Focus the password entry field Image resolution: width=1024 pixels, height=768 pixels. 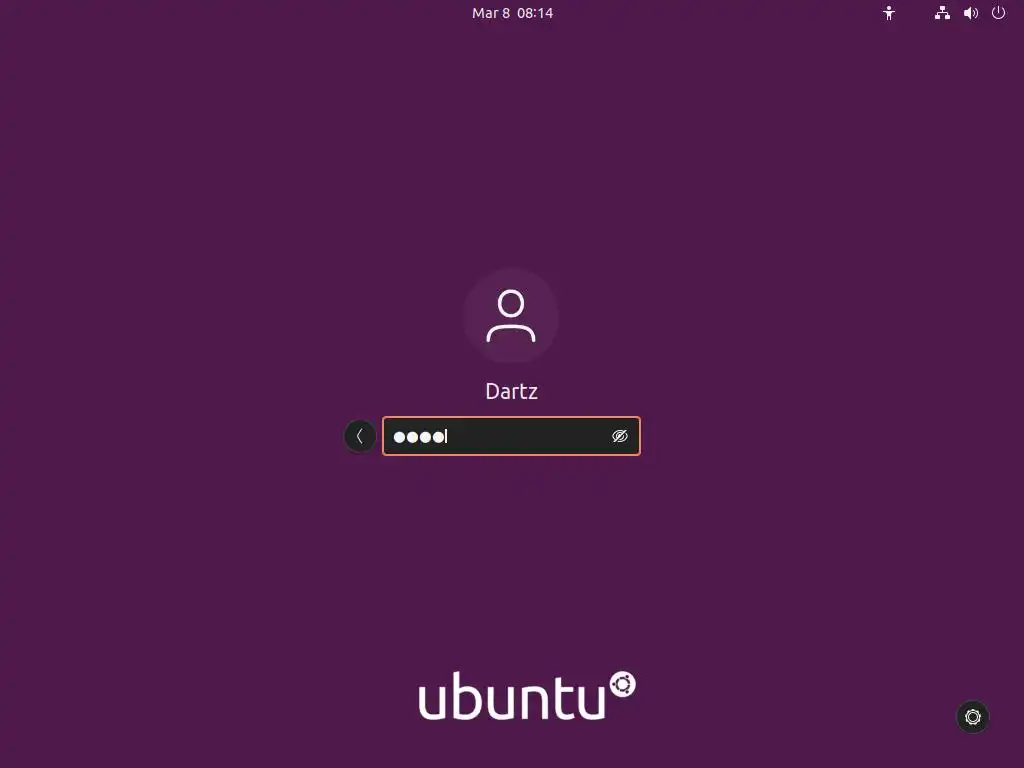(511, 436)
